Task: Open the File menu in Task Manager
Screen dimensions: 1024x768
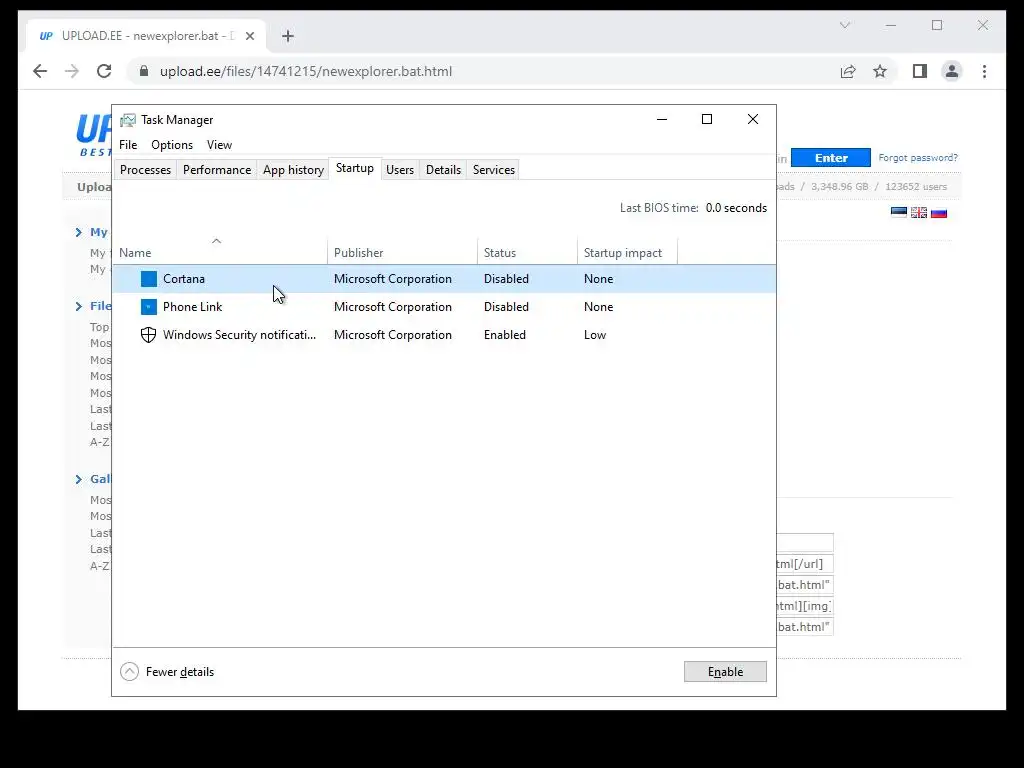Action: coord(128,145)
